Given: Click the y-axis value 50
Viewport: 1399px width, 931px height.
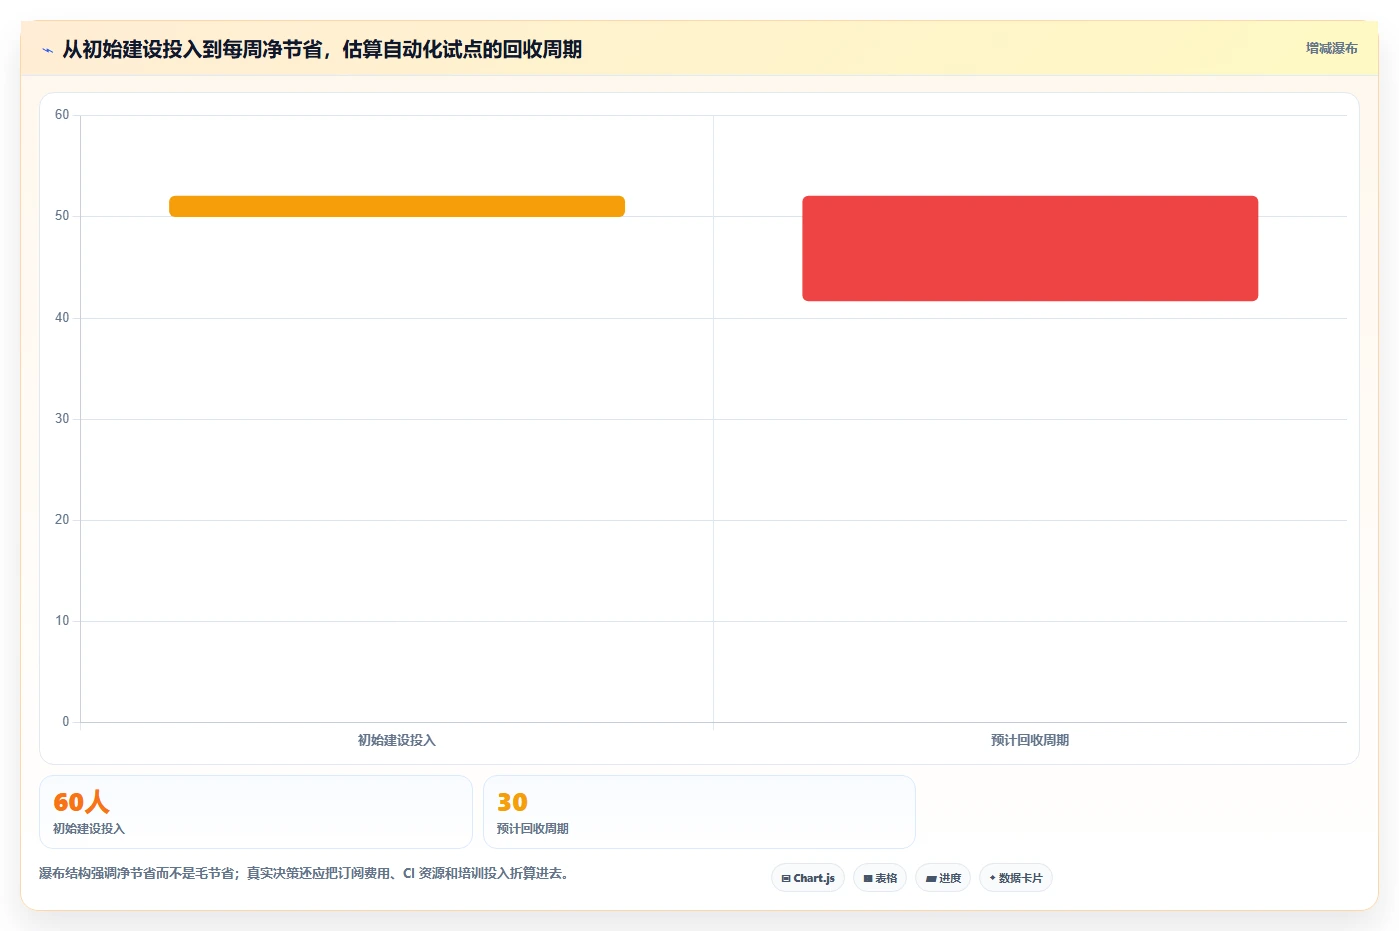Looking at the screenshot, I should (62, 216).
